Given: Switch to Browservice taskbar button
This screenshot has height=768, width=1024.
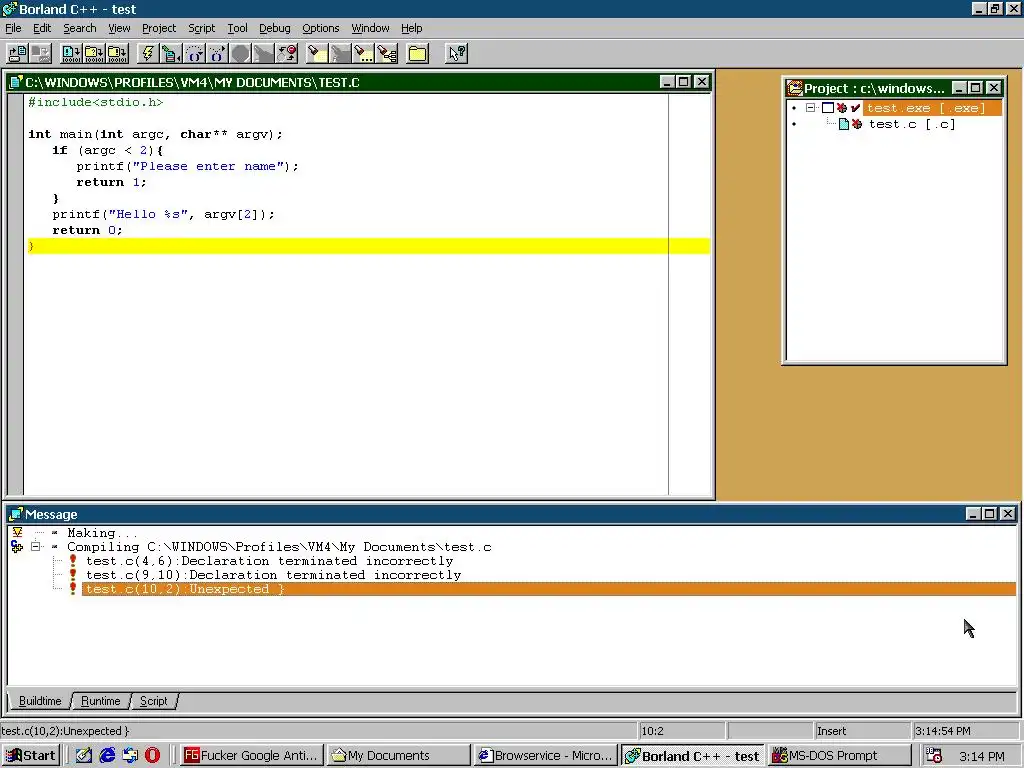Looking at the screenshot, I should click(x=546, y=756).
